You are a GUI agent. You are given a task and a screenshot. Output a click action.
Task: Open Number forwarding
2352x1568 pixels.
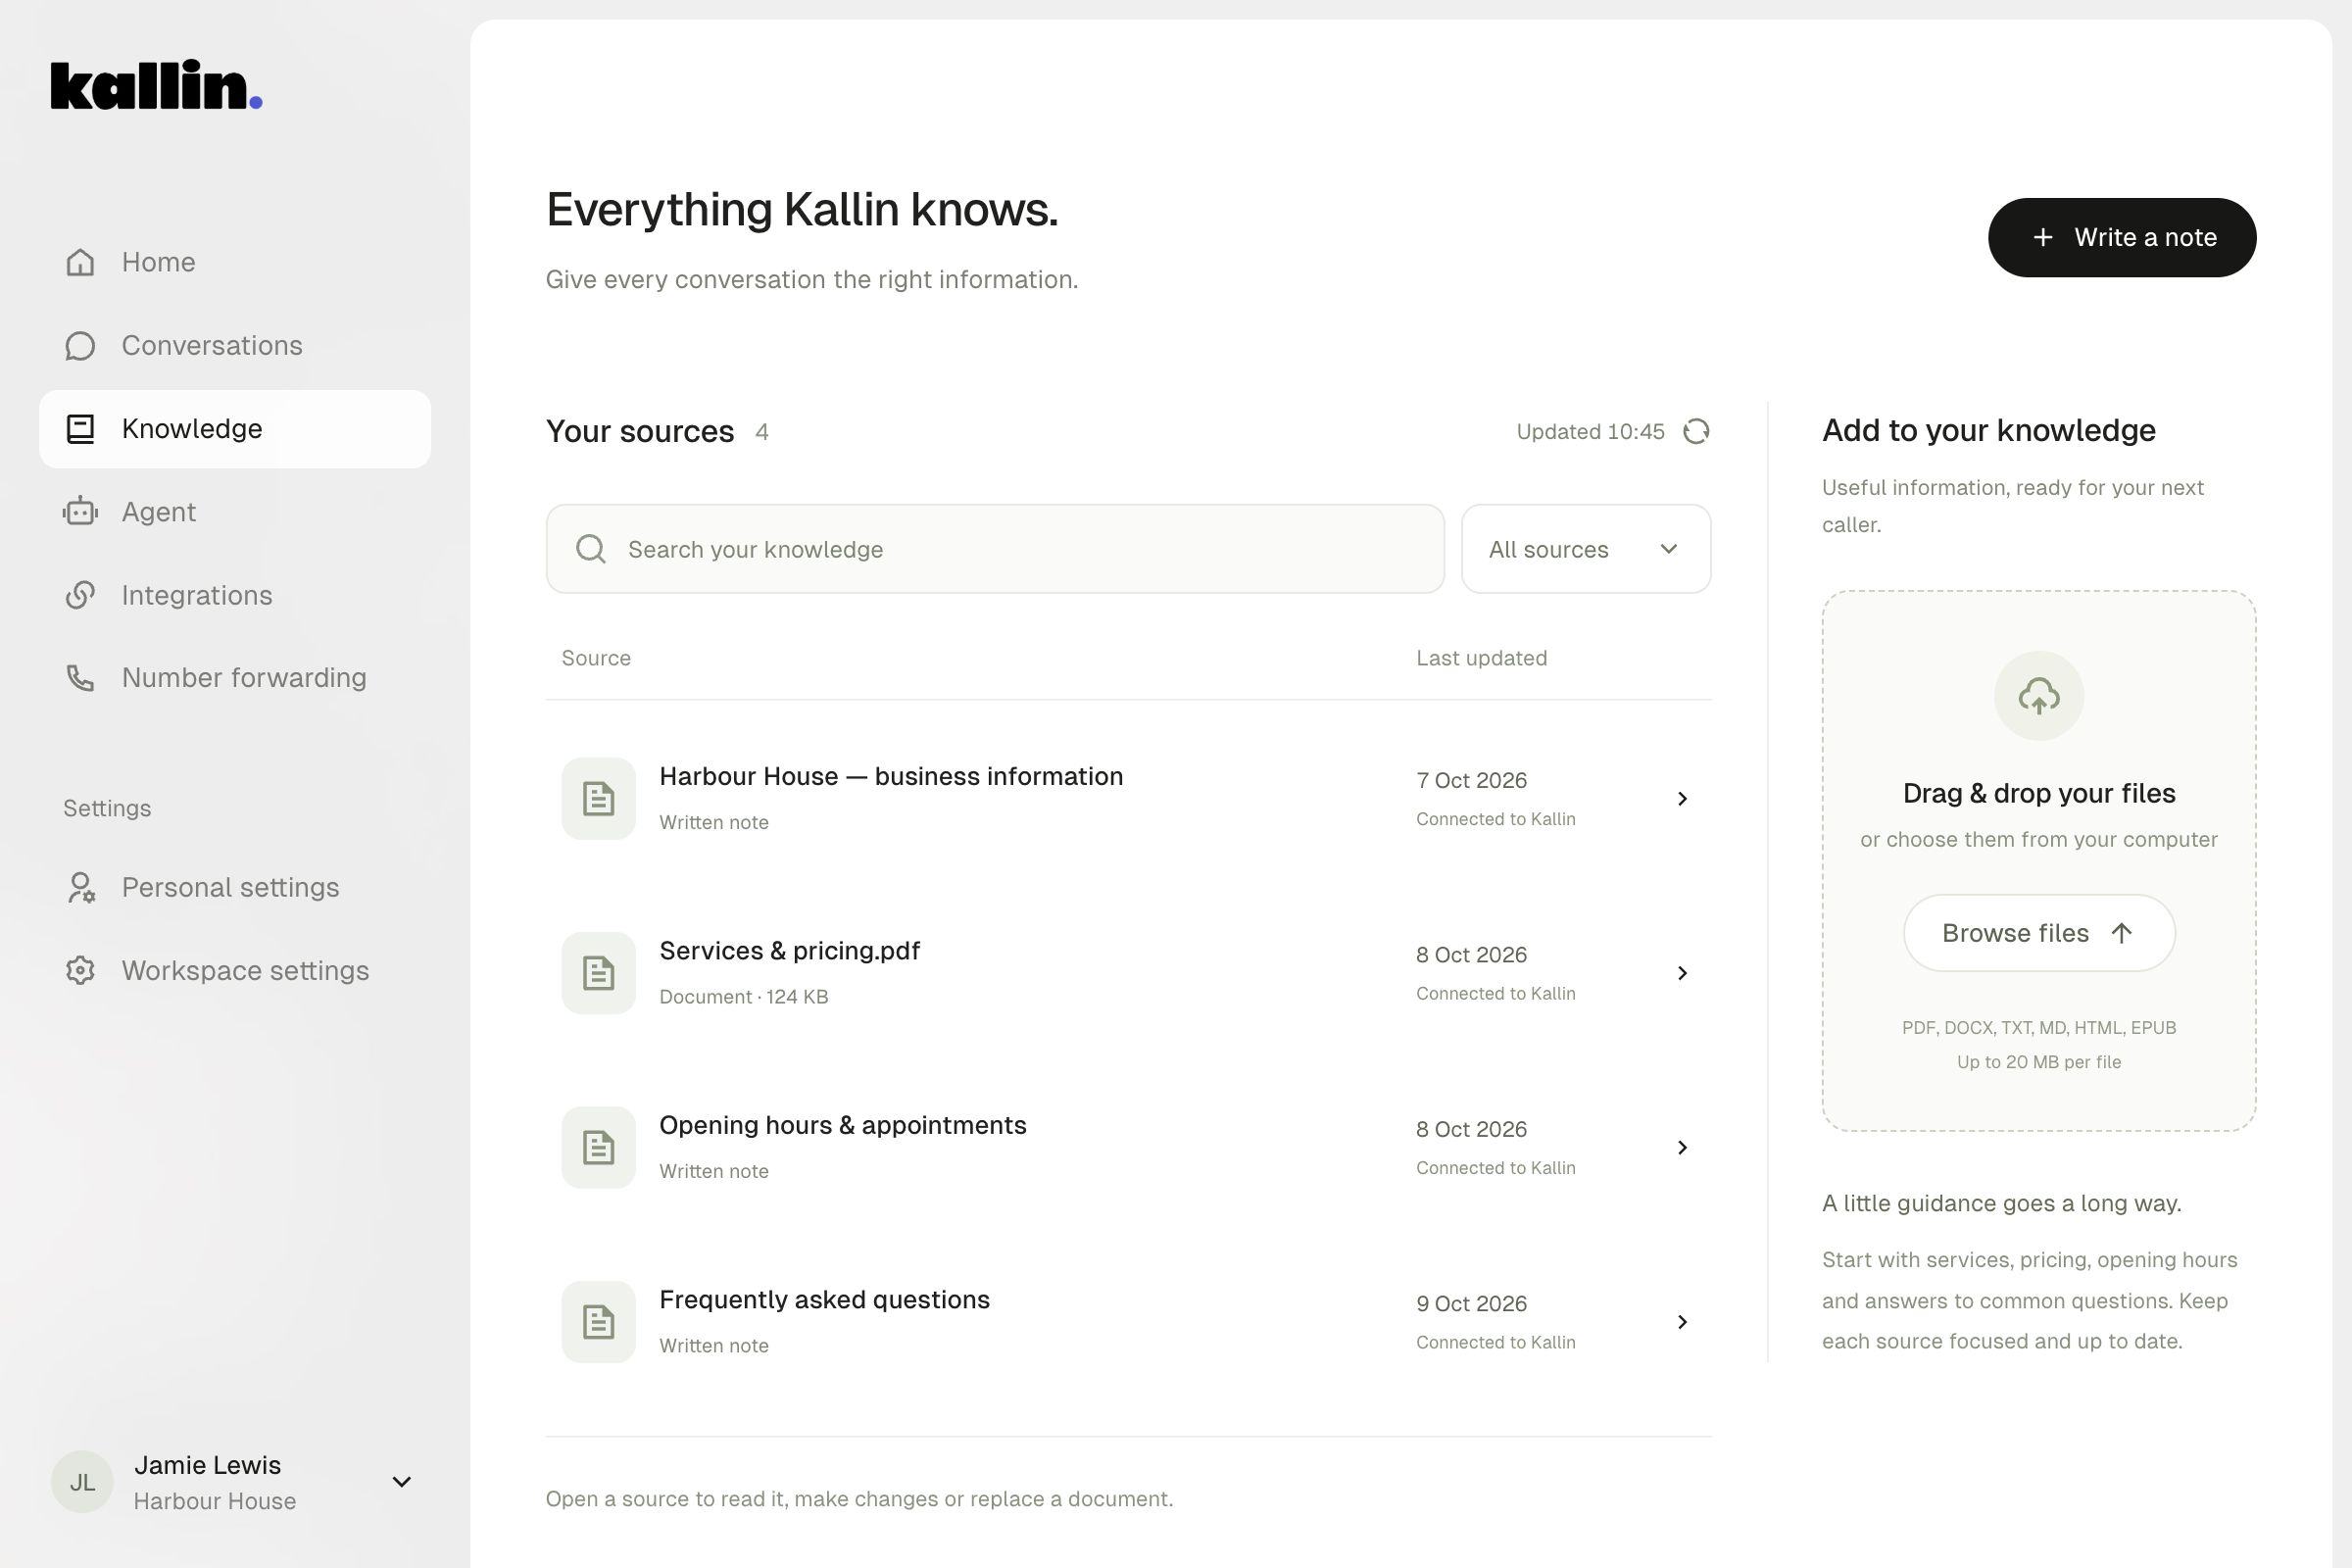pos(235,678)
